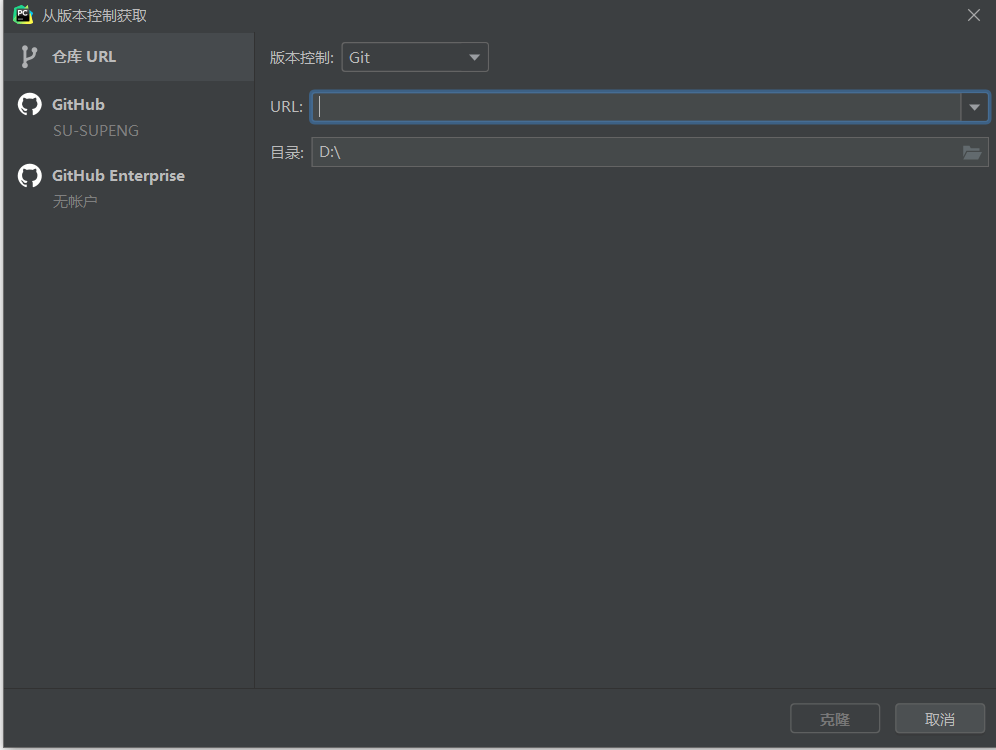
Task: Click the GitHub Enterprise octocat icon
Action: tap(29, 176)
